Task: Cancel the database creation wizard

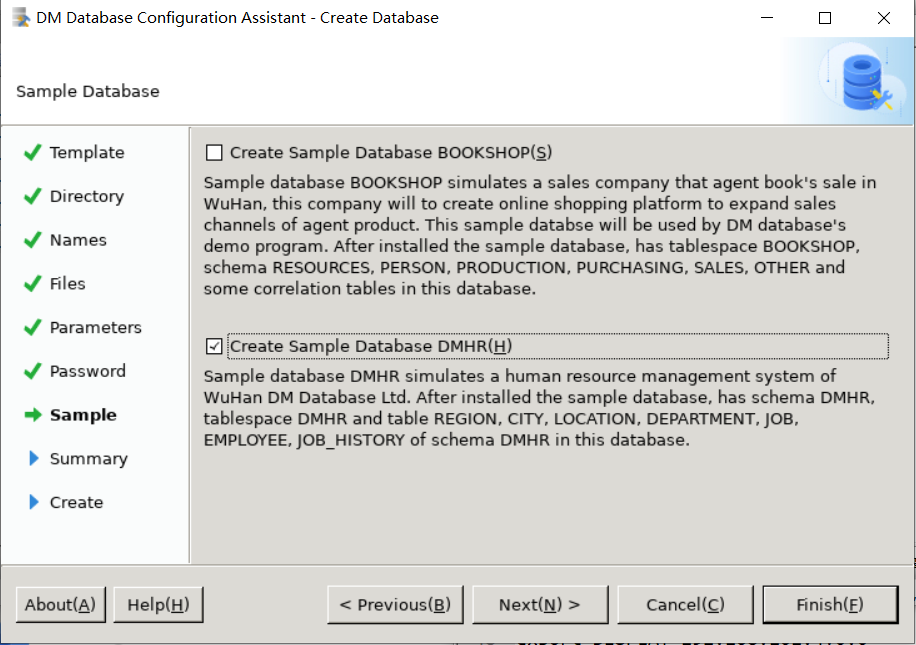Action: 685,605
